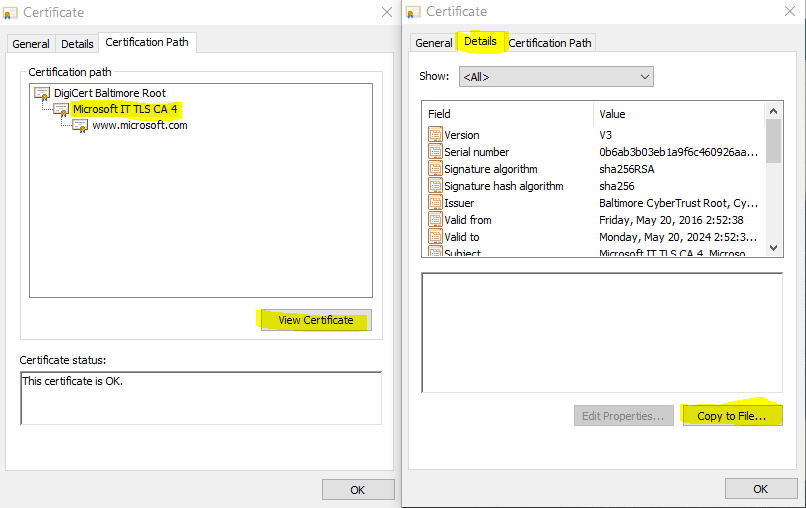Select Microsoft IT TLS CA 4 in the tree
This screenshot has height=508, width=806.
(x=124, y=109)
